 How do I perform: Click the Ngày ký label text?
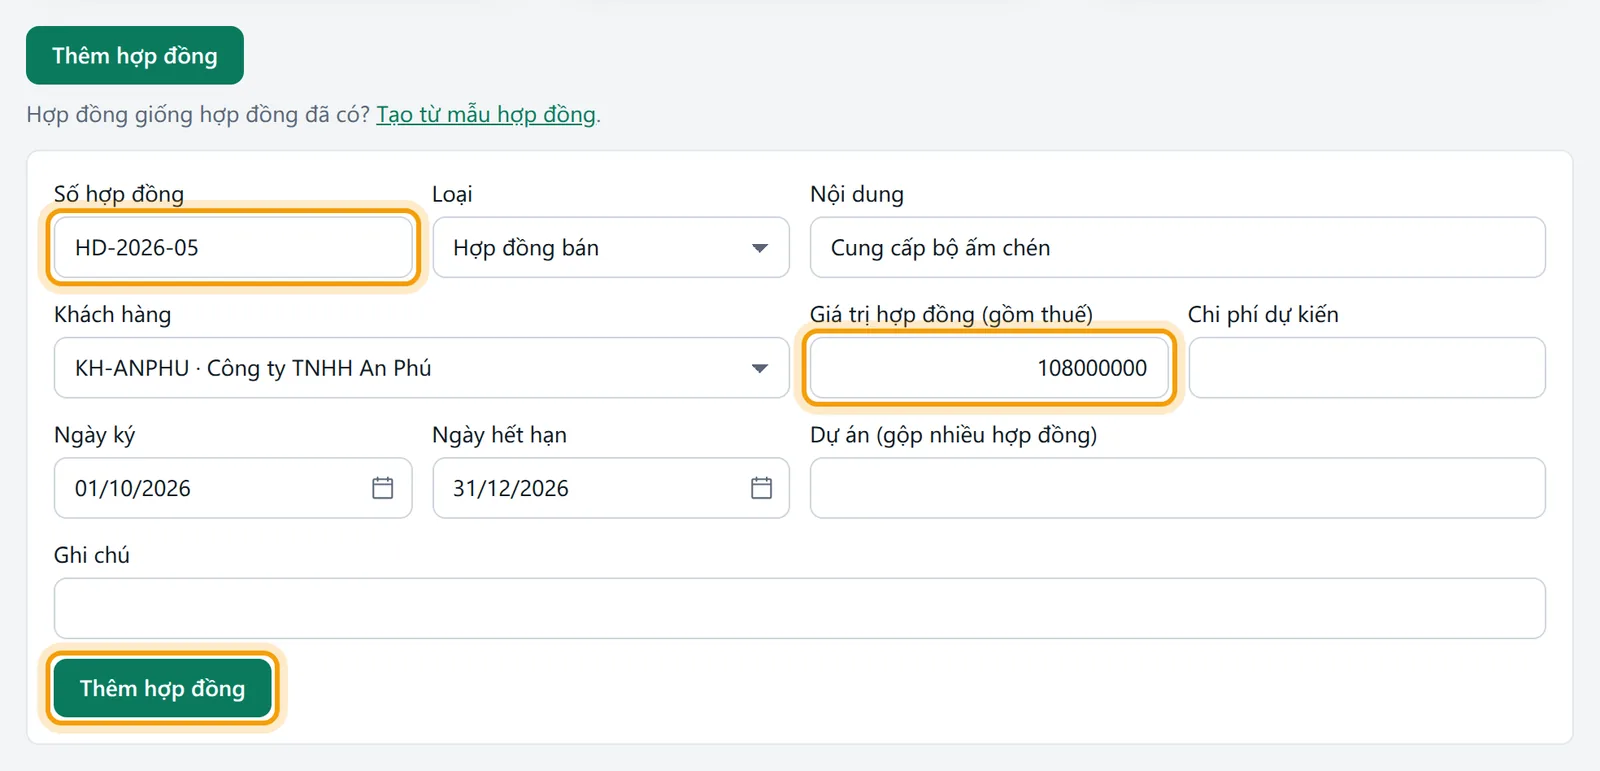(x=95, y=435)
